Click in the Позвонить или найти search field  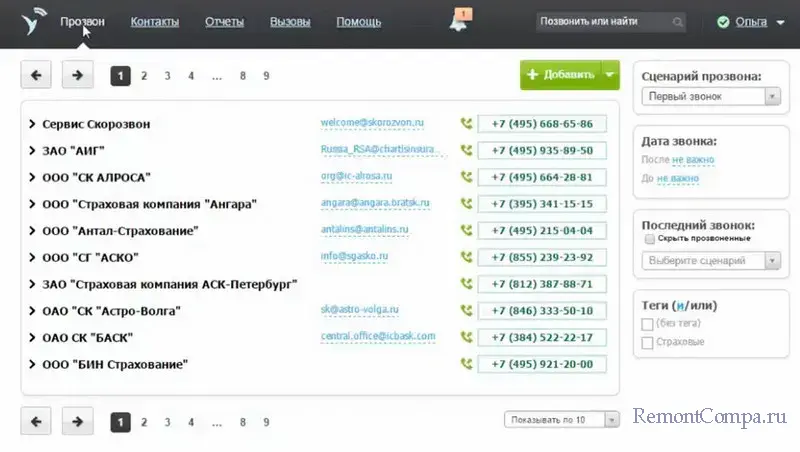coord(602,21)
